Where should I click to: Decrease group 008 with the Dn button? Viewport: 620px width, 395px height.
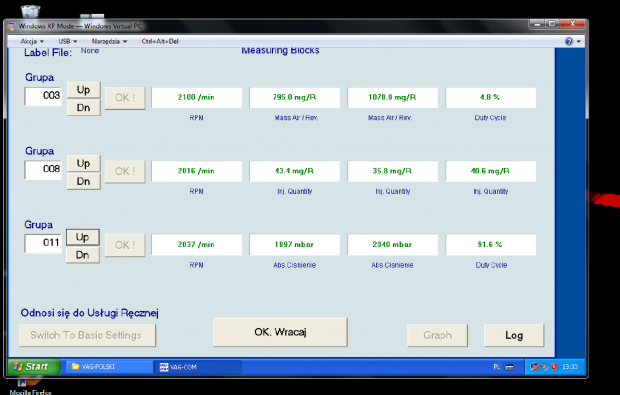point(83,181)
